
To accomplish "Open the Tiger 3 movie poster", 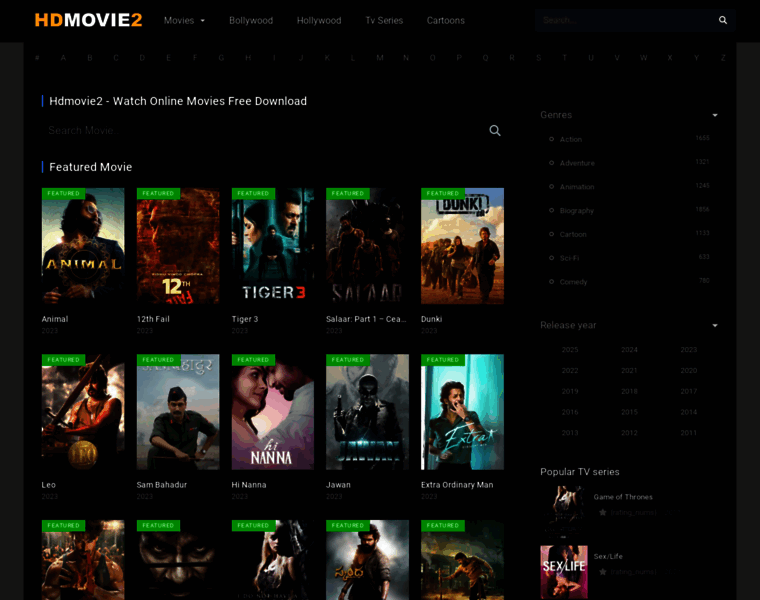I will [273, 246].
